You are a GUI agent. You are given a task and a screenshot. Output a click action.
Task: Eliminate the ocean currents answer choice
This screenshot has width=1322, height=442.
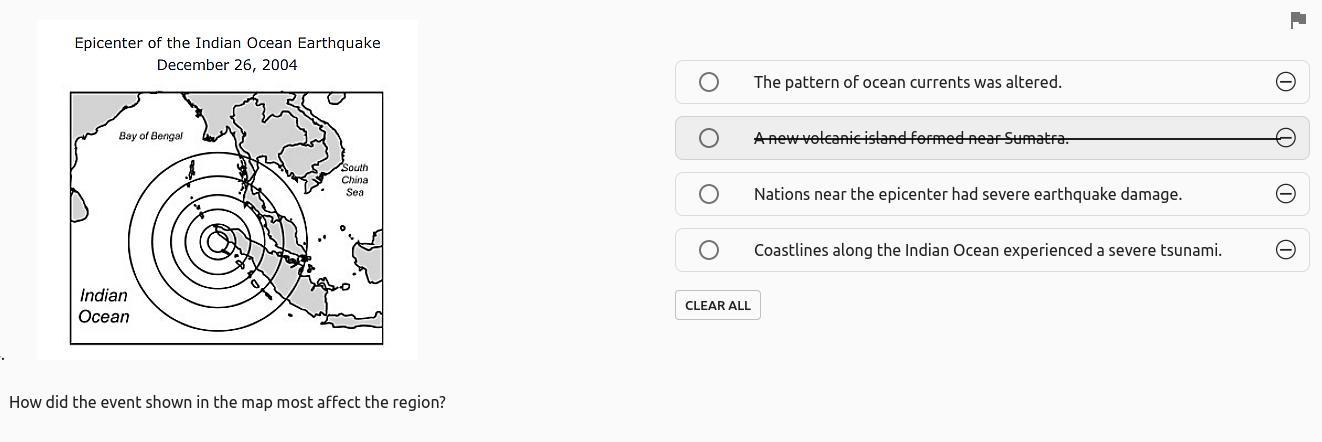coord(1286,82)
